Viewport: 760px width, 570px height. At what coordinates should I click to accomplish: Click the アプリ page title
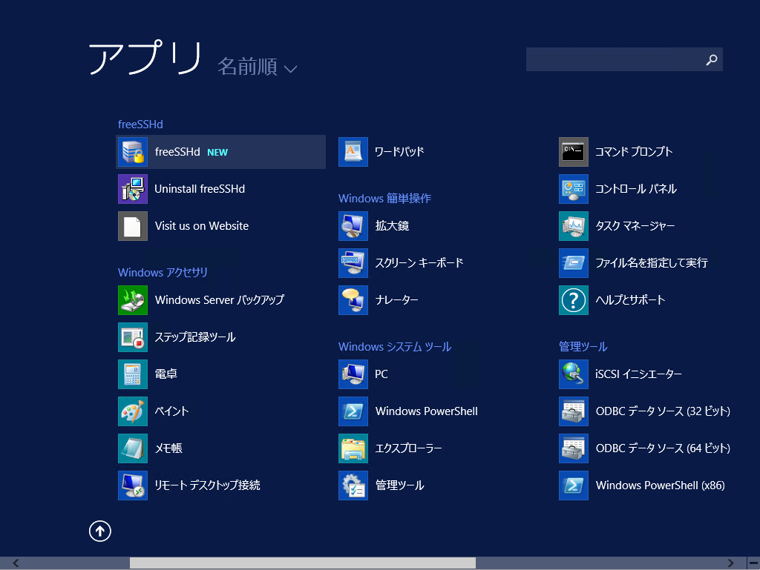click(144, 58)
